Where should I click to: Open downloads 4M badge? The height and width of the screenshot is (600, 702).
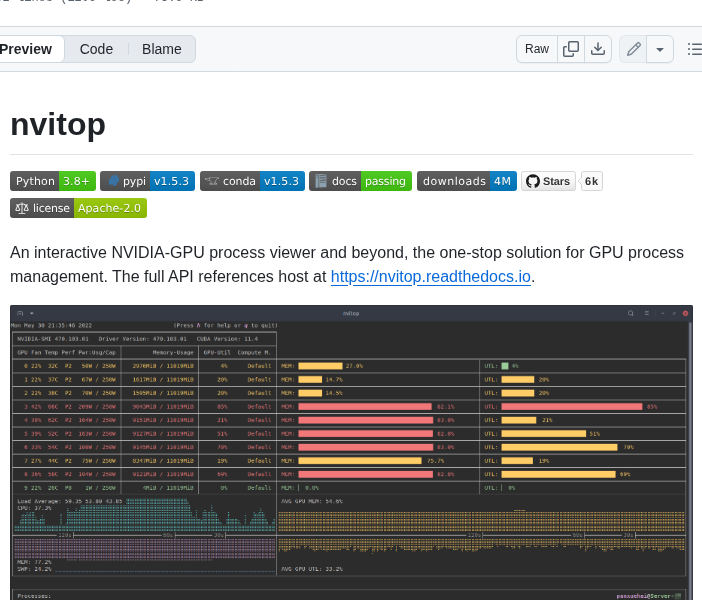coord(467,181)
